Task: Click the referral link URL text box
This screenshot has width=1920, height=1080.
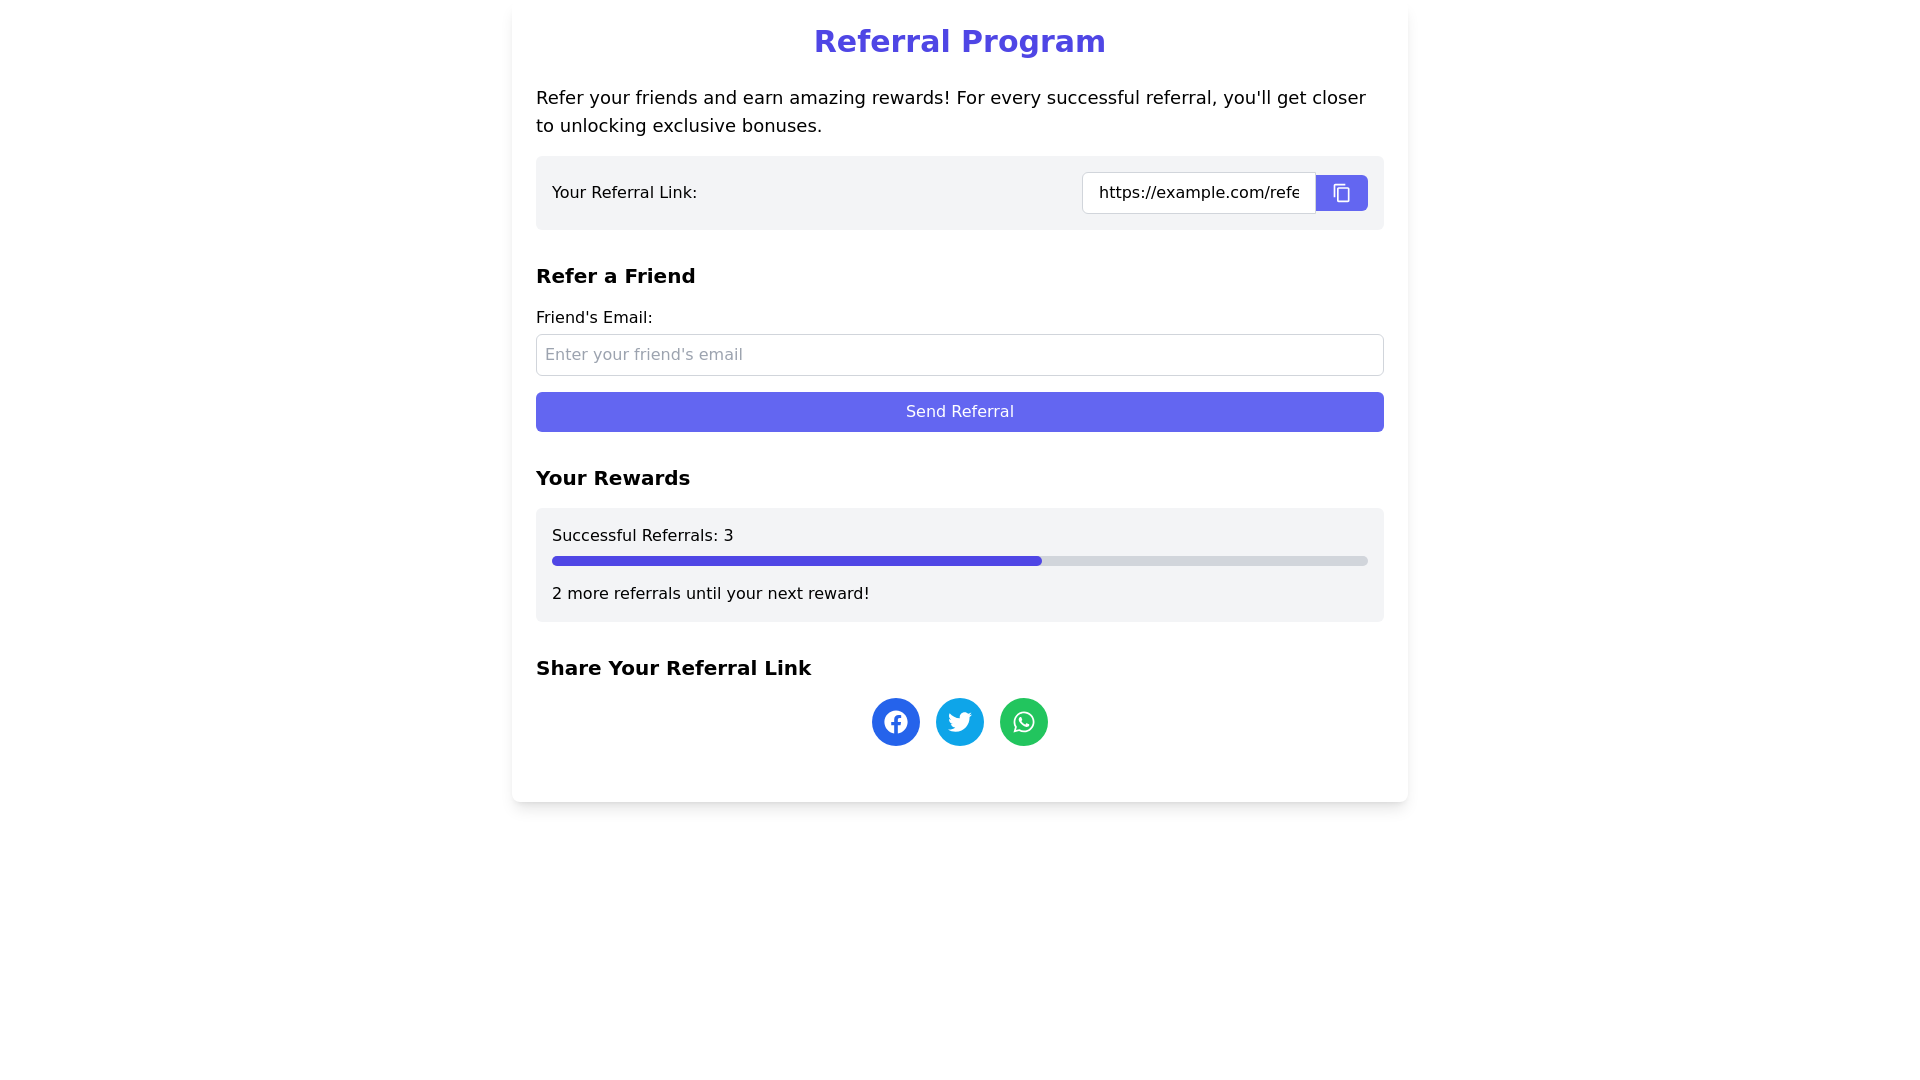Action: pos(1198,193)
